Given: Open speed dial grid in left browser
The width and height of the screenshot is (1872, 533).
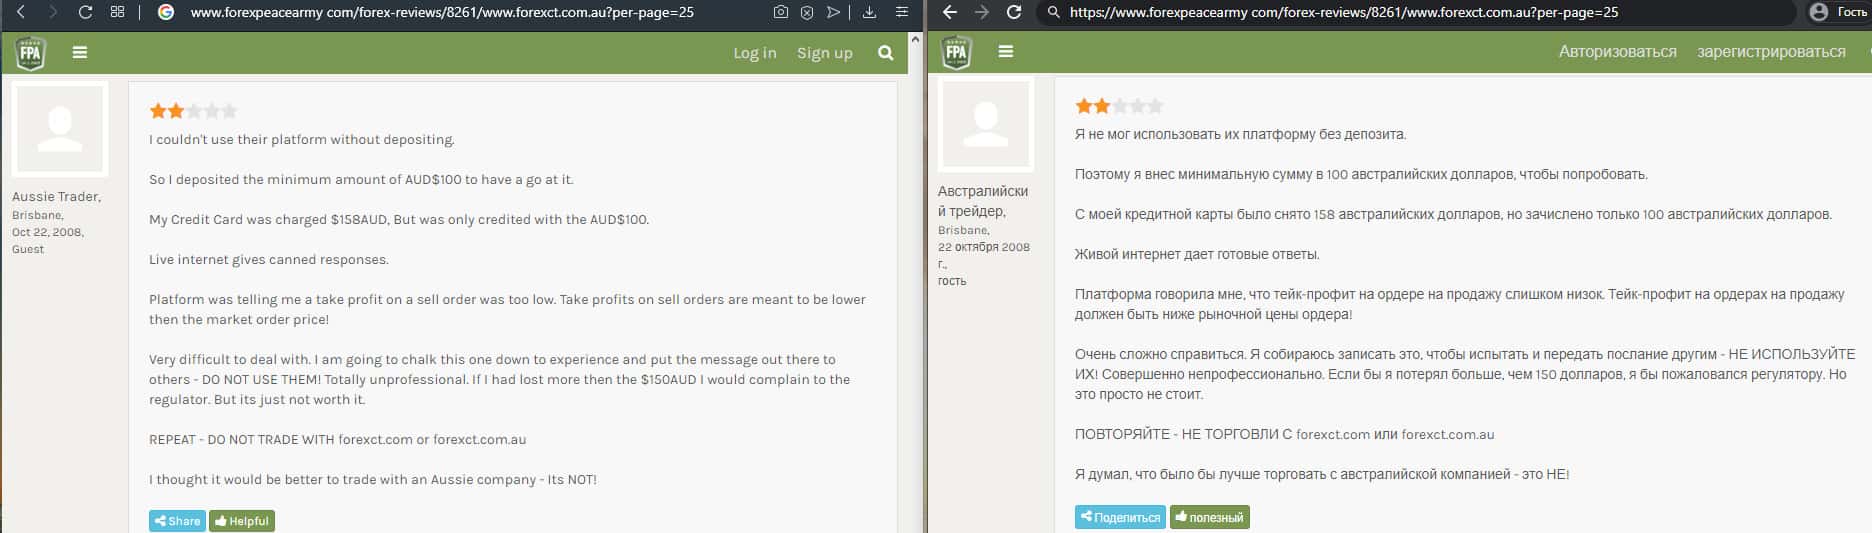Looking at the screenshot, I should pos(117,12).
